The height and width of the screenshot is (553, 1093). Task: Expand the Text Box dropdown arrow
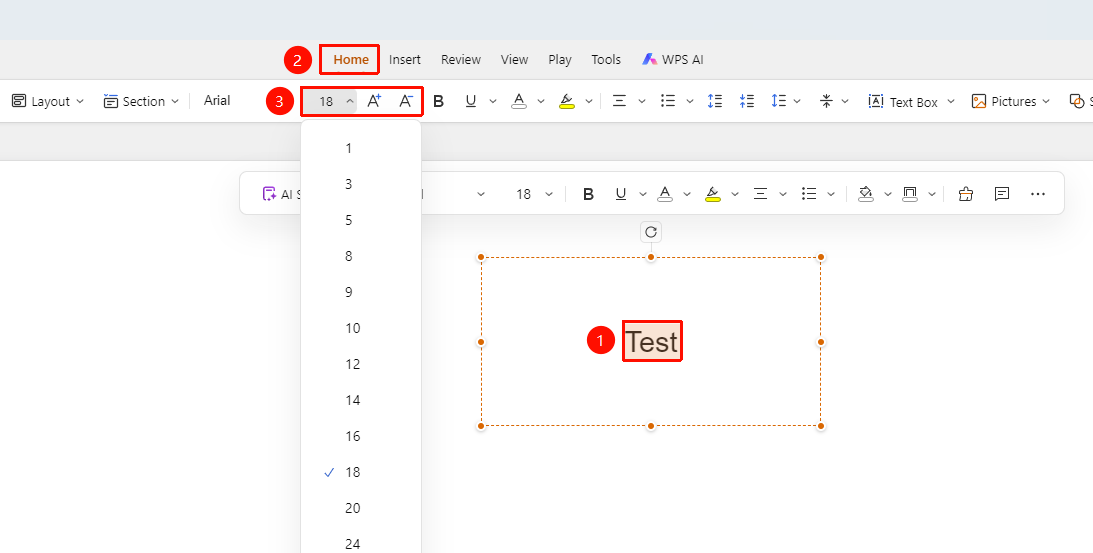point(951,102)
